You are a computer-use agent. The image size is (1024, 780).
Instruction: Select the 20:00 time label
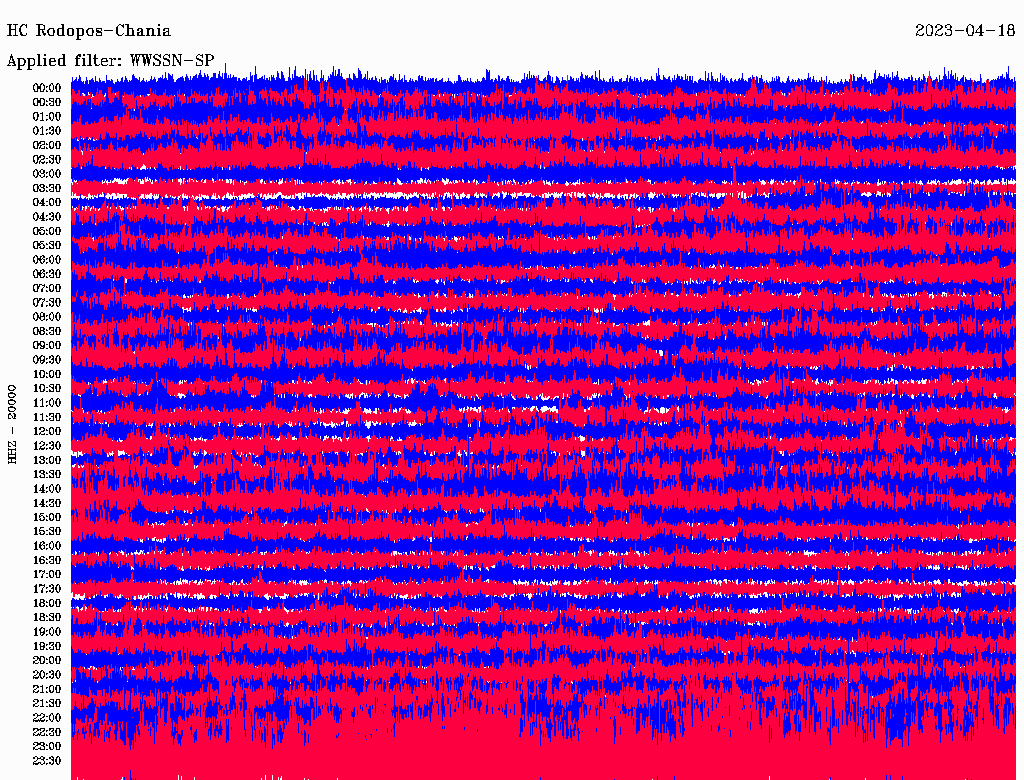(x=47, y=661)
